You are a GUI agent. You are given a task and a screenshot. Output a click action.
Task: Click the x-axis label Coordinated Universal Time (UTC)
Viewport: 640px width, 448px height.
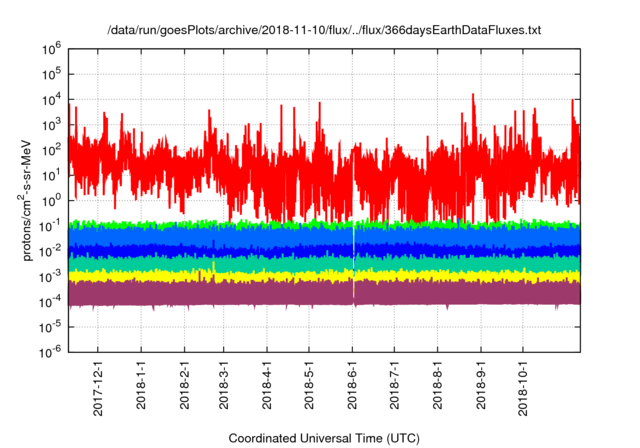324,438
